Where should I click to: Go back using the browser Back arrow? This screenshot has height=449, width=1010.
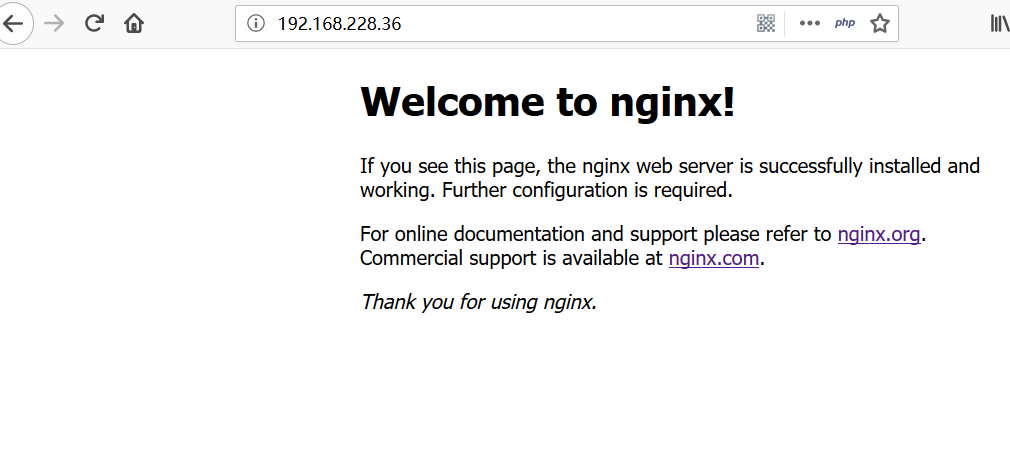click(13, 24)
